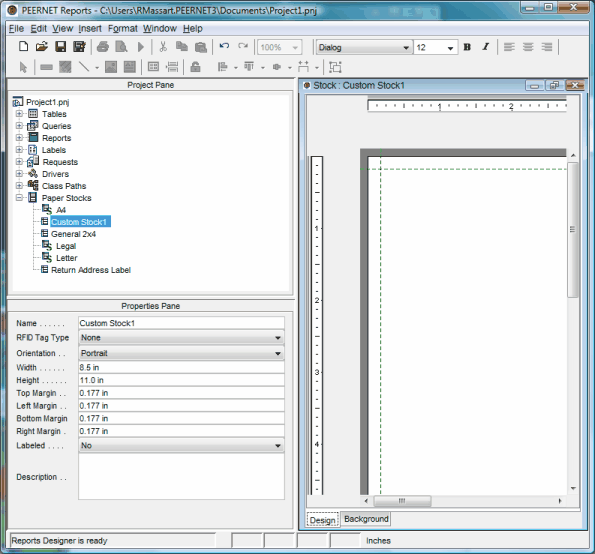
Task: Toggle Bold formatting
Action: pyautogui.click(x=467, y=47)
